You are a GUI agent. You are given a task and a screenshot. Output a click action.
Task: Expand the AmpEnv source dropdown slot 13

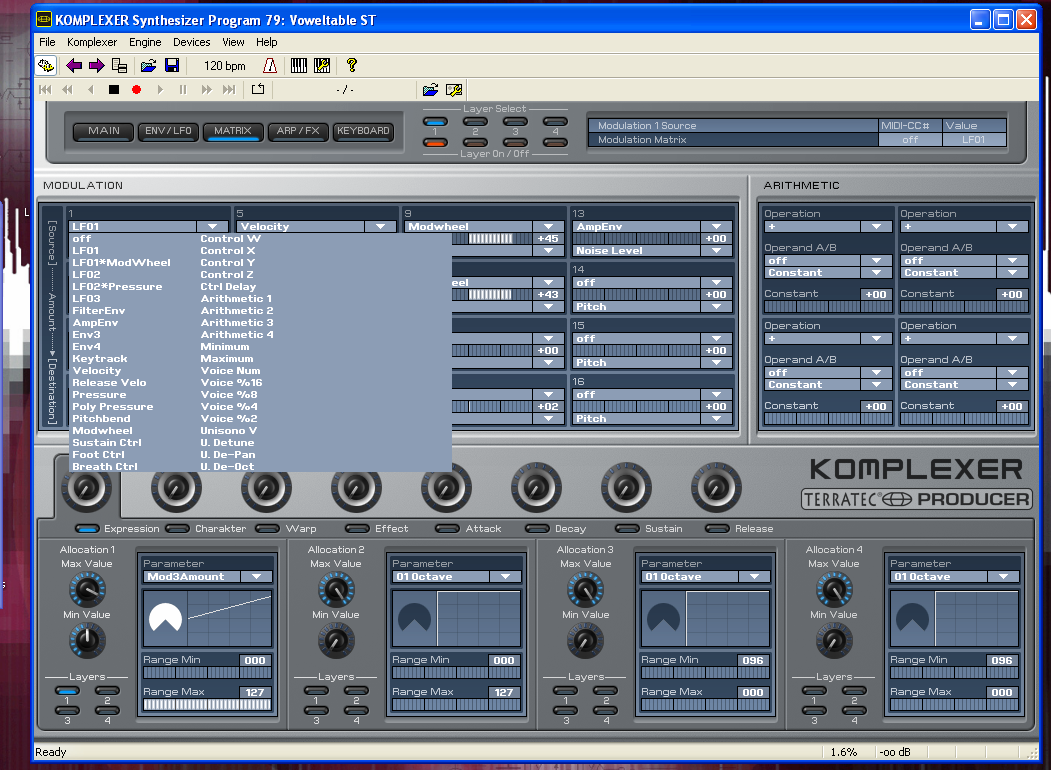pos(717,227)
